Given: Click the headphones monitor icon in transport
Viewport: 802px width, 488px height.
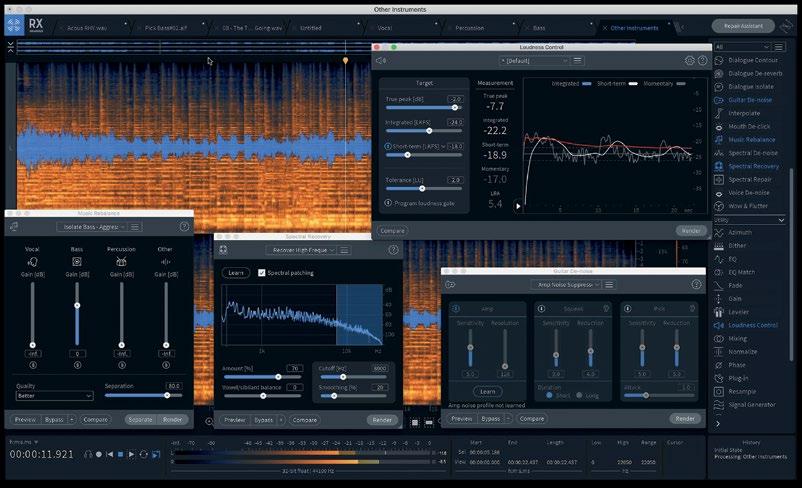Looking at the screenshot, I should (x=88, y=454).
